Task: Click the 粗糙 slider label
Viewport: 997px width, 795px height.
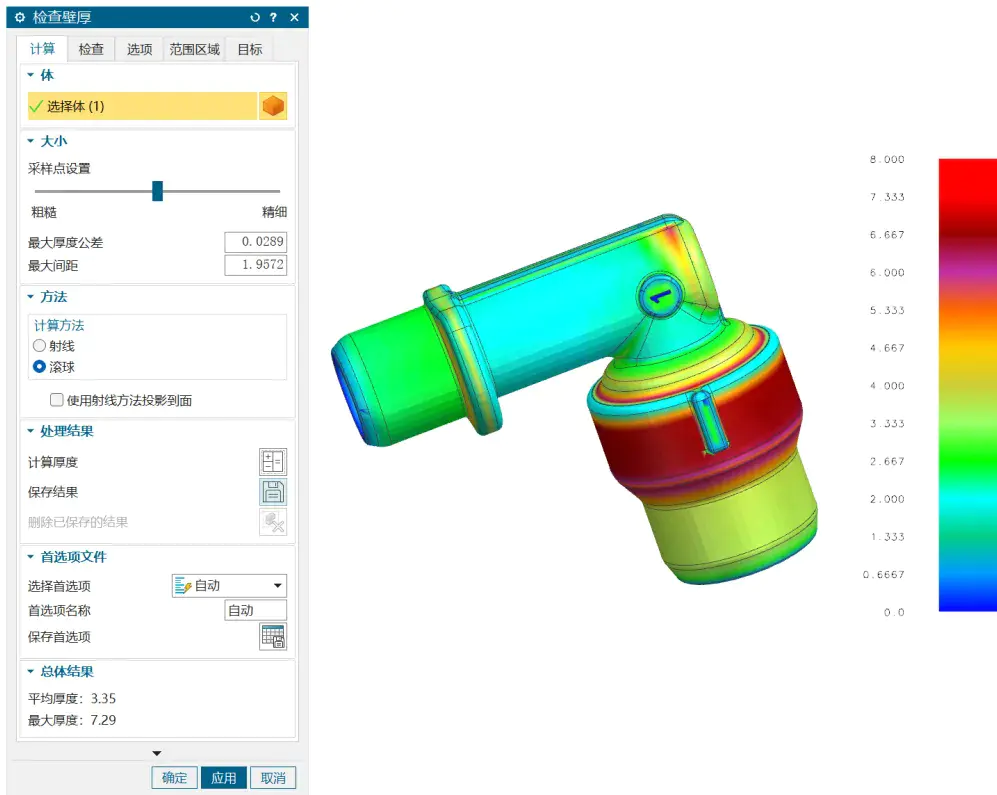Action: pyautogui.click(x=44, y=212)
